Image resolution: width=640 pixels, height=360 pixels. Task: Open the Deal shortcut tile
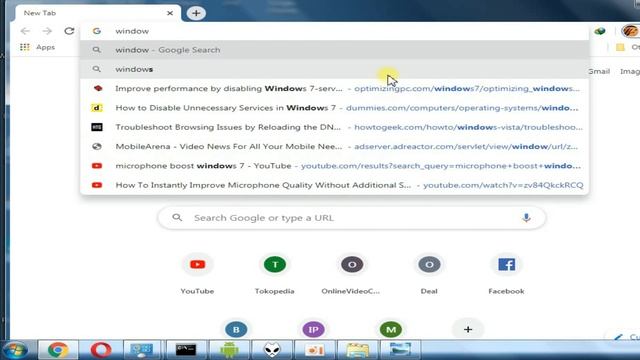click(x=429, y=273)
